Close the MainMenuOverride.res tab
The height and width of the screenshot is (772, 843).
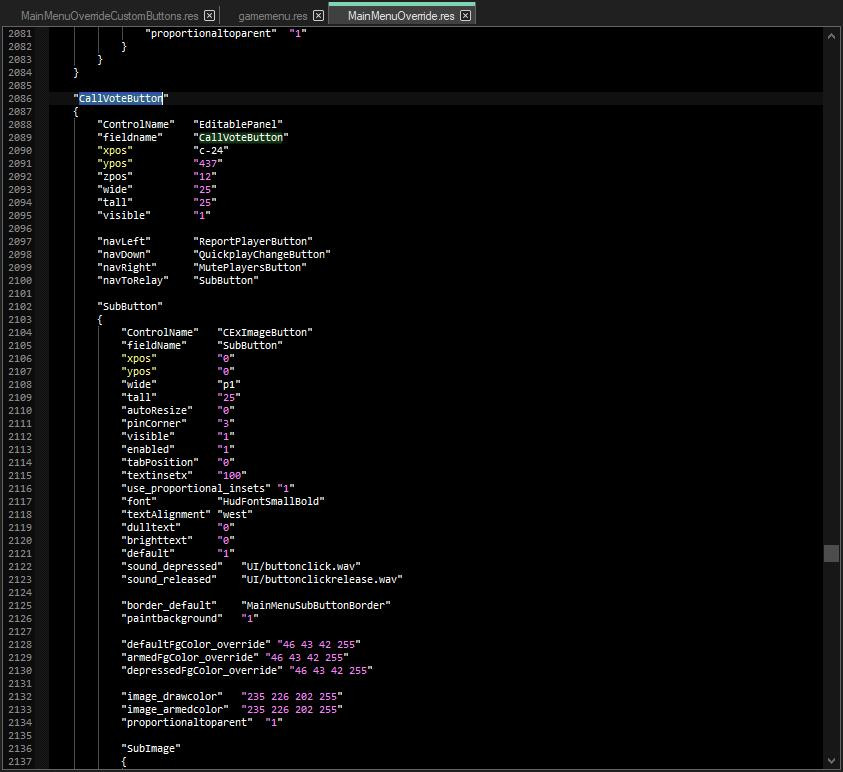(465, 16)
